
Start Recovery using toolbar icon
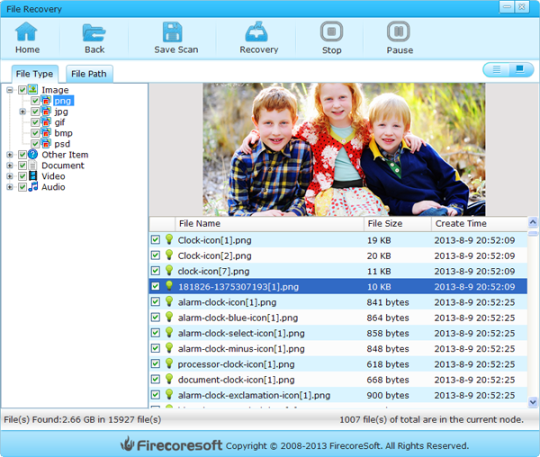(x=256, y=32)
